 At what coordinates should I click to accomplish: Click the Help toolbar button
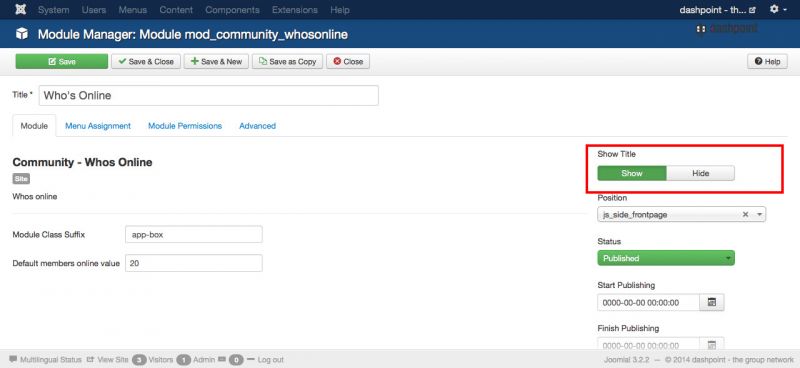click(767, 61)
